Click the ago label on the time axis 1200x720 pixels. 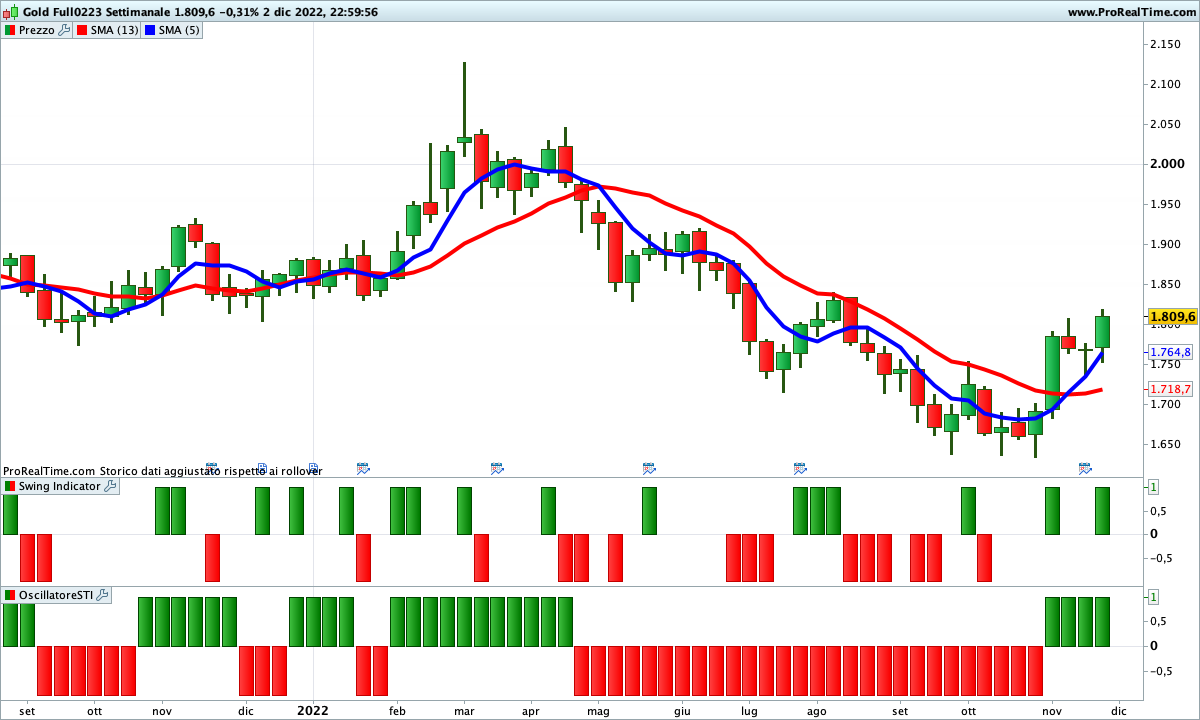tap(816, 711)
